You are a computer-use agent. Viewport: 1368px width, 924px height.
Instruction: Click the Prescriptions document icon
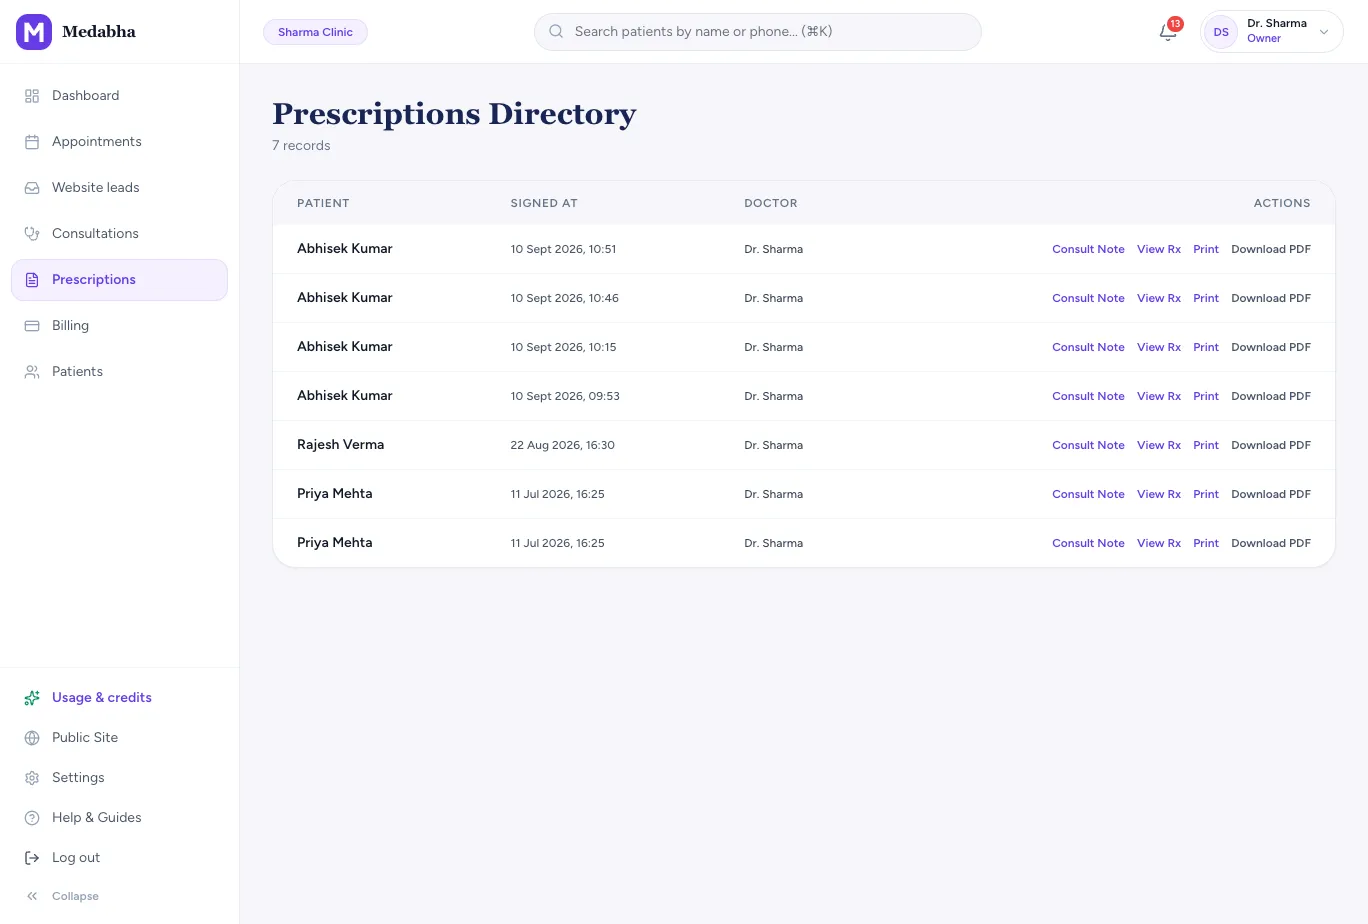pos(32,280)
